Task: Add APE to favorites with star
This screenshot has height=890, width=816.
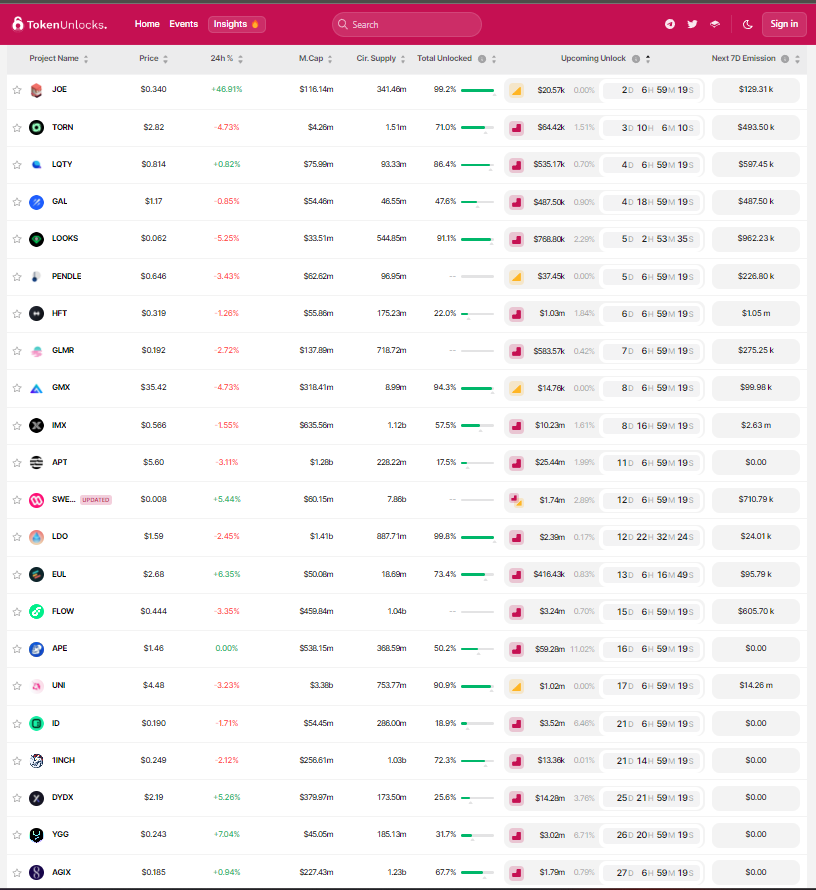Action: click(x=17, y=649)
